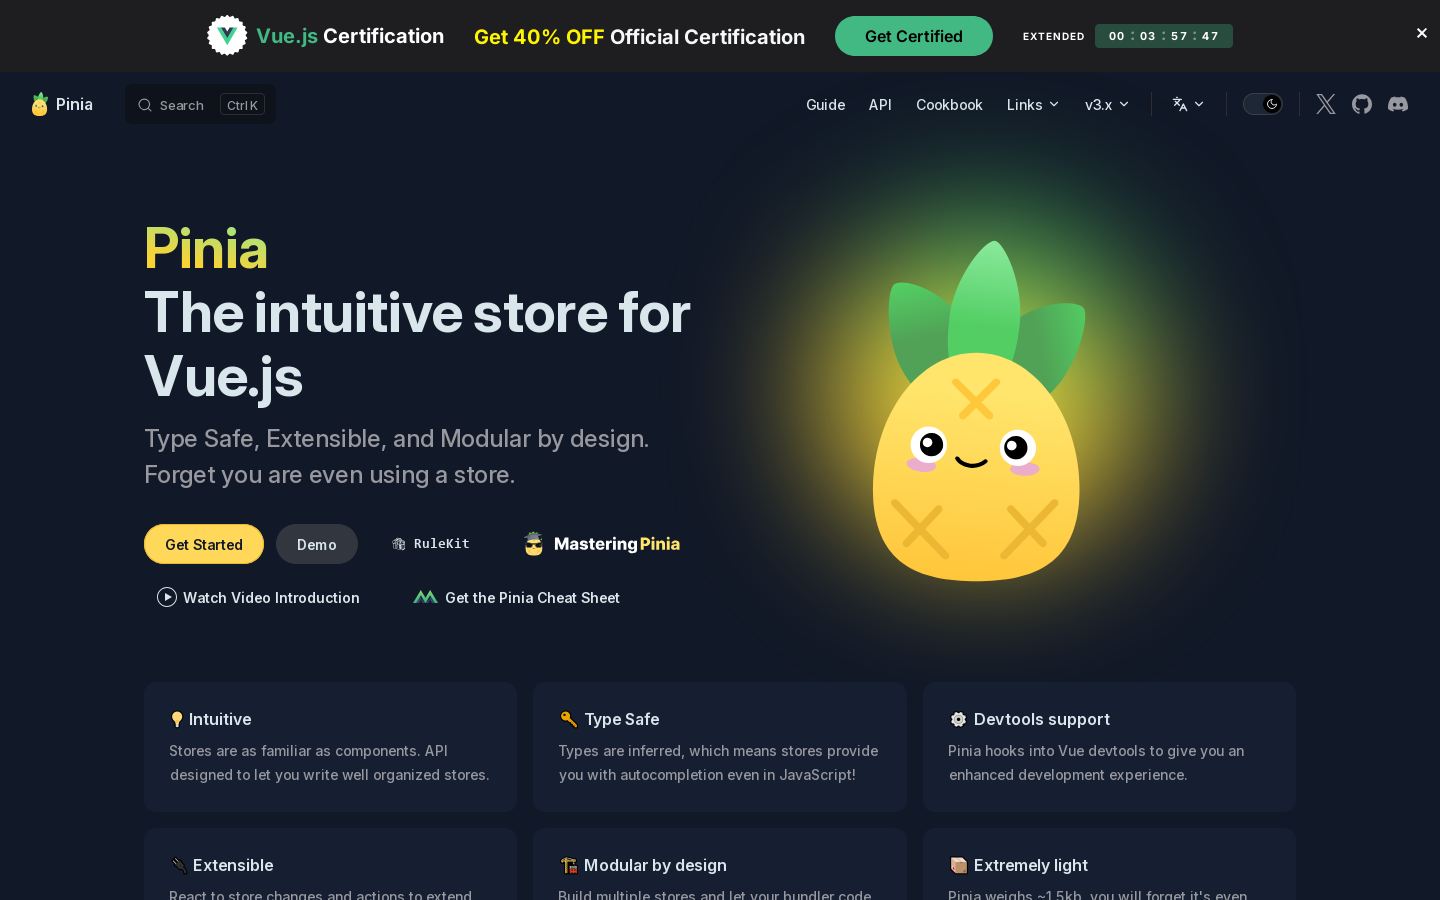
Task: Click the Devtools support gear icon
Action: pos(958,719)
